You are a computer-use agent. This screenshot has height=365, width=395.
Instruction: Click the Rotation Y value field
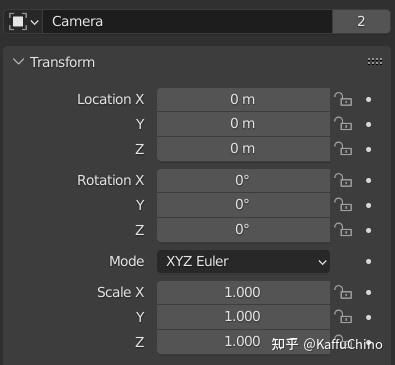[x=243, y=205]
